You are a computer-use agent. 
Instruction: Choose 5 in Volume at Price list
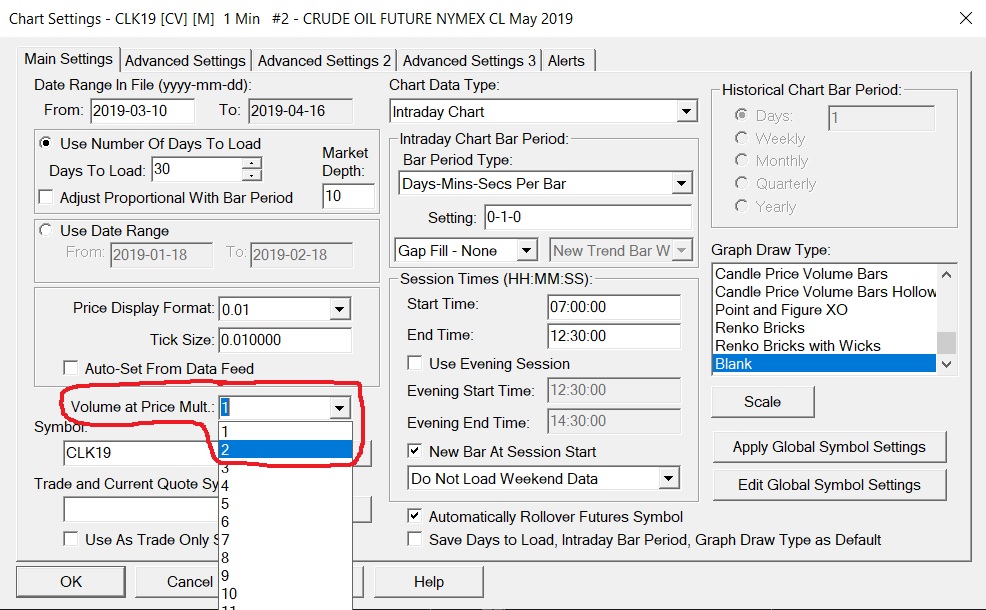tap(285, 504)
